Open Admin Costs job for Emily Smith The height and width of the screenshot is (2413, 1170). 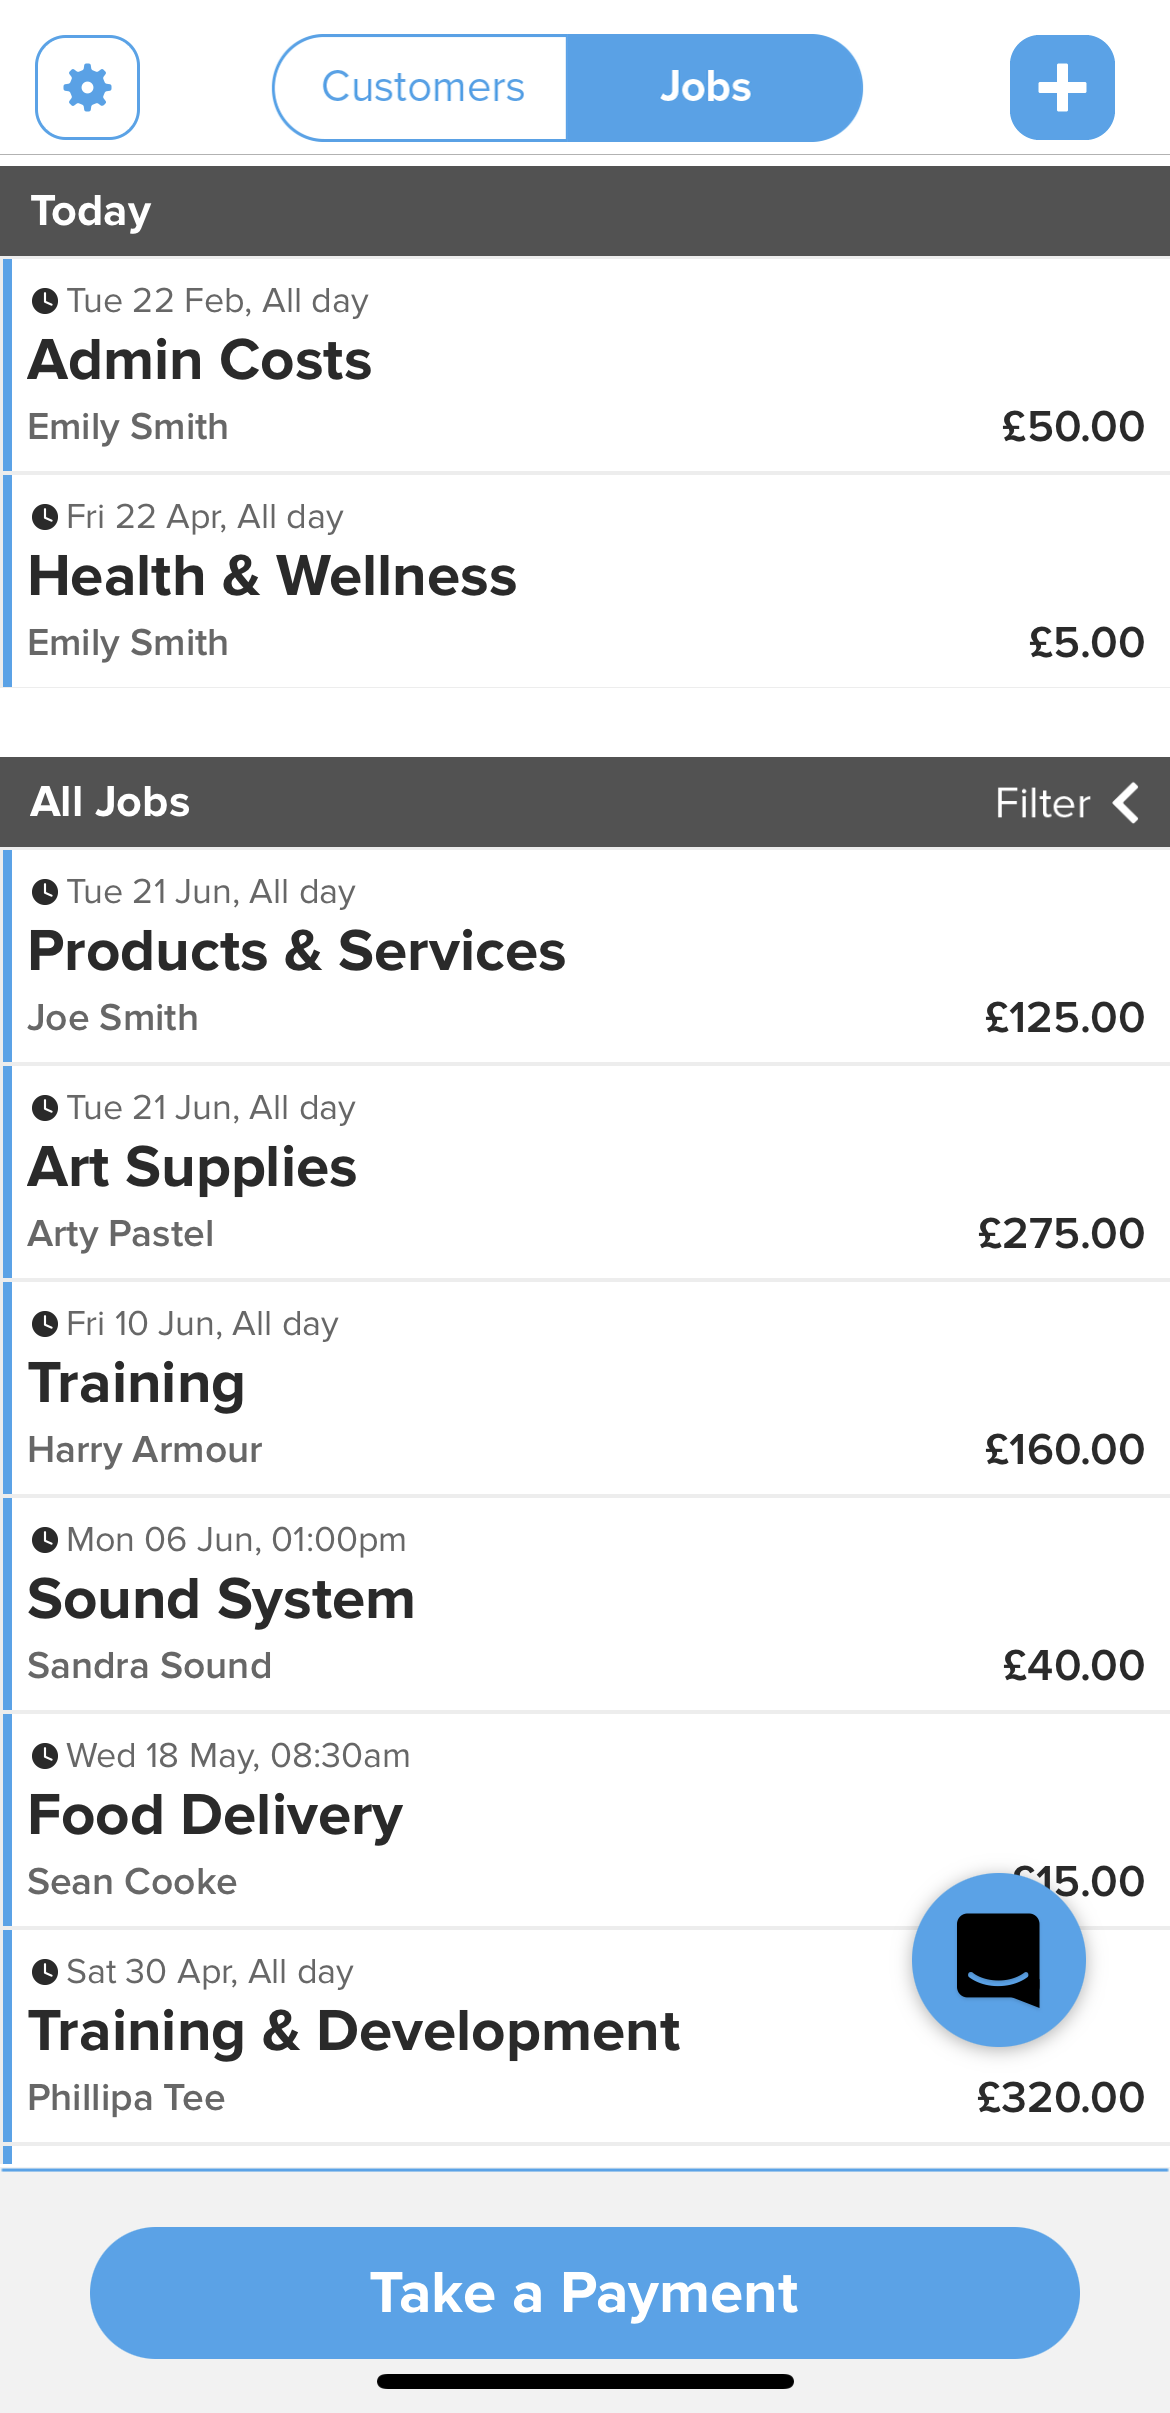tap(200, 361)
